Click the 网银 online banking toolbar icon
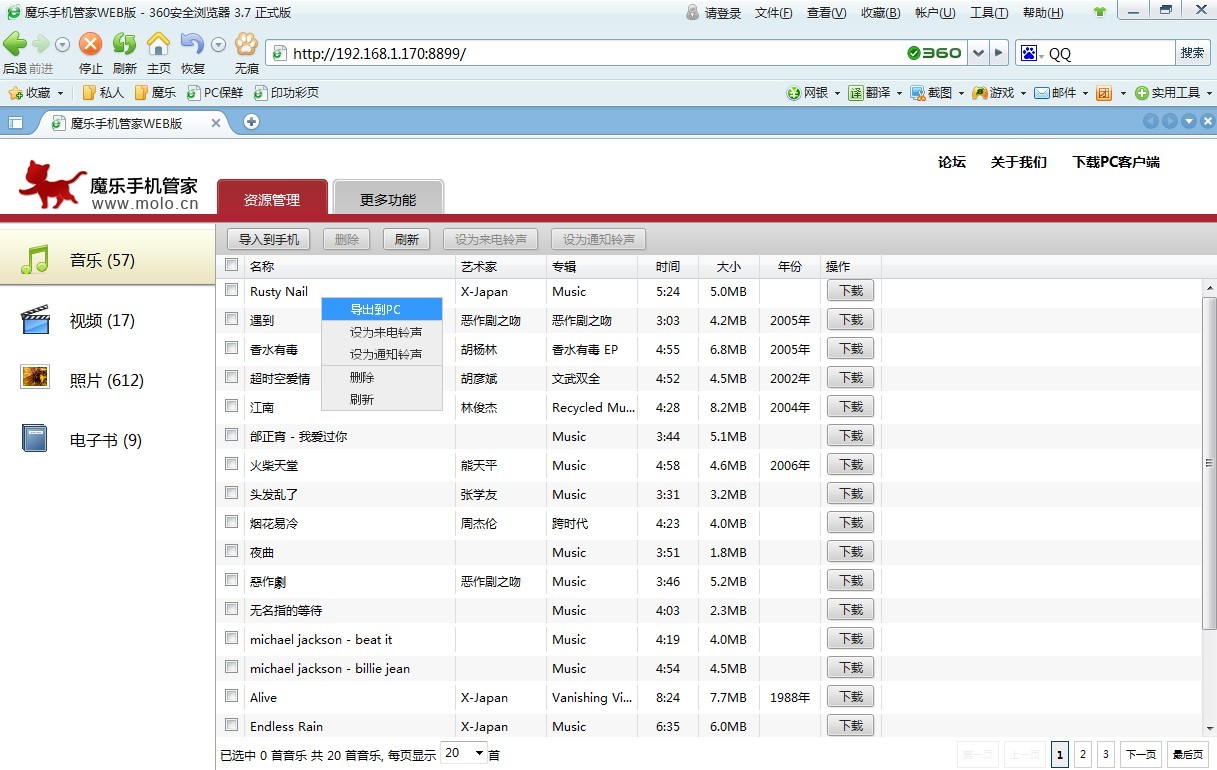Screen dimensions: 1217x770 (794, 92)
